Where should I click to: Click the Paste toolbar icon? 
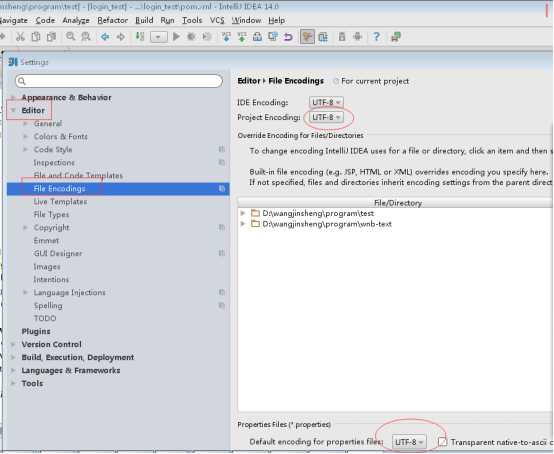pyautogui.click(x=52, y=37)
